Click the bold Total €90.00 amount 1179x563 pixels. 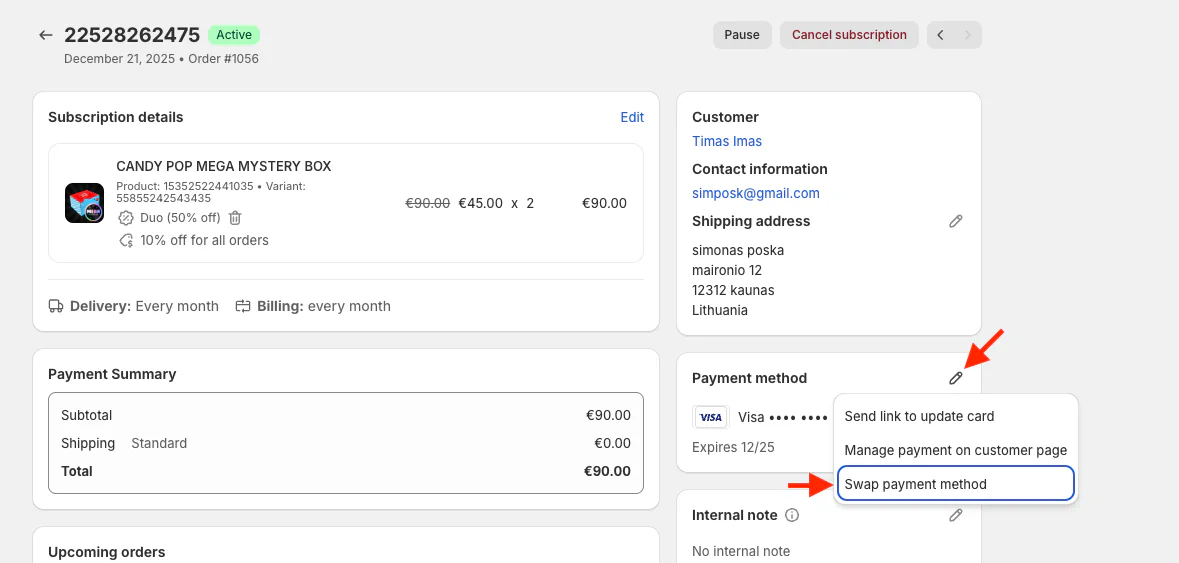608,471
